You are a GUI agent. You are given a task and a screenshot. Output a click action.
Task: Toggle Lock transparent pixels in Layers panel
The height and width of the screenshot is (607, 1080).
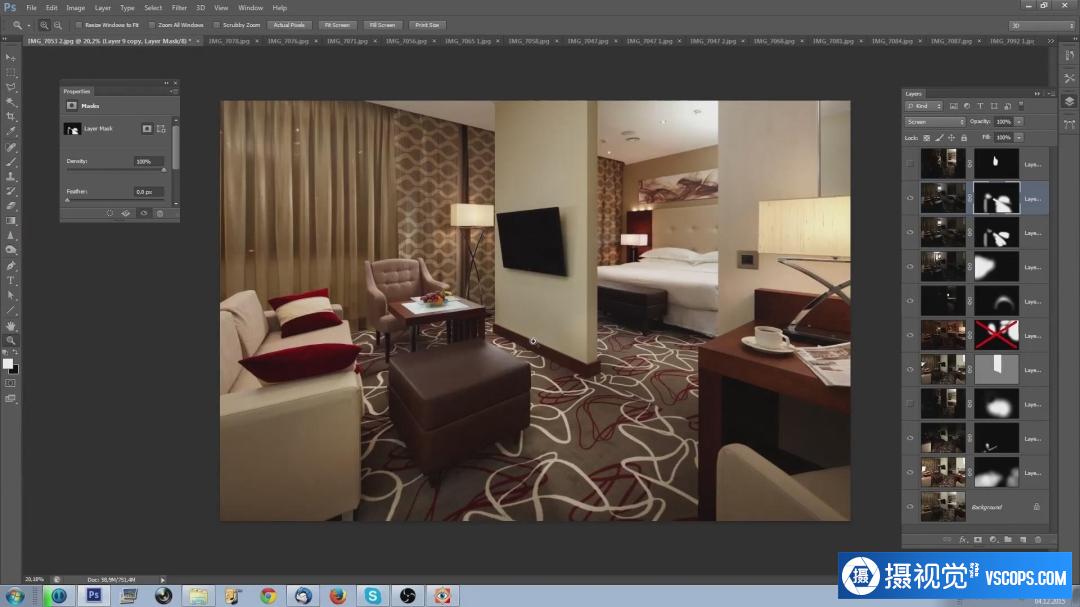(x=926, y=138)
